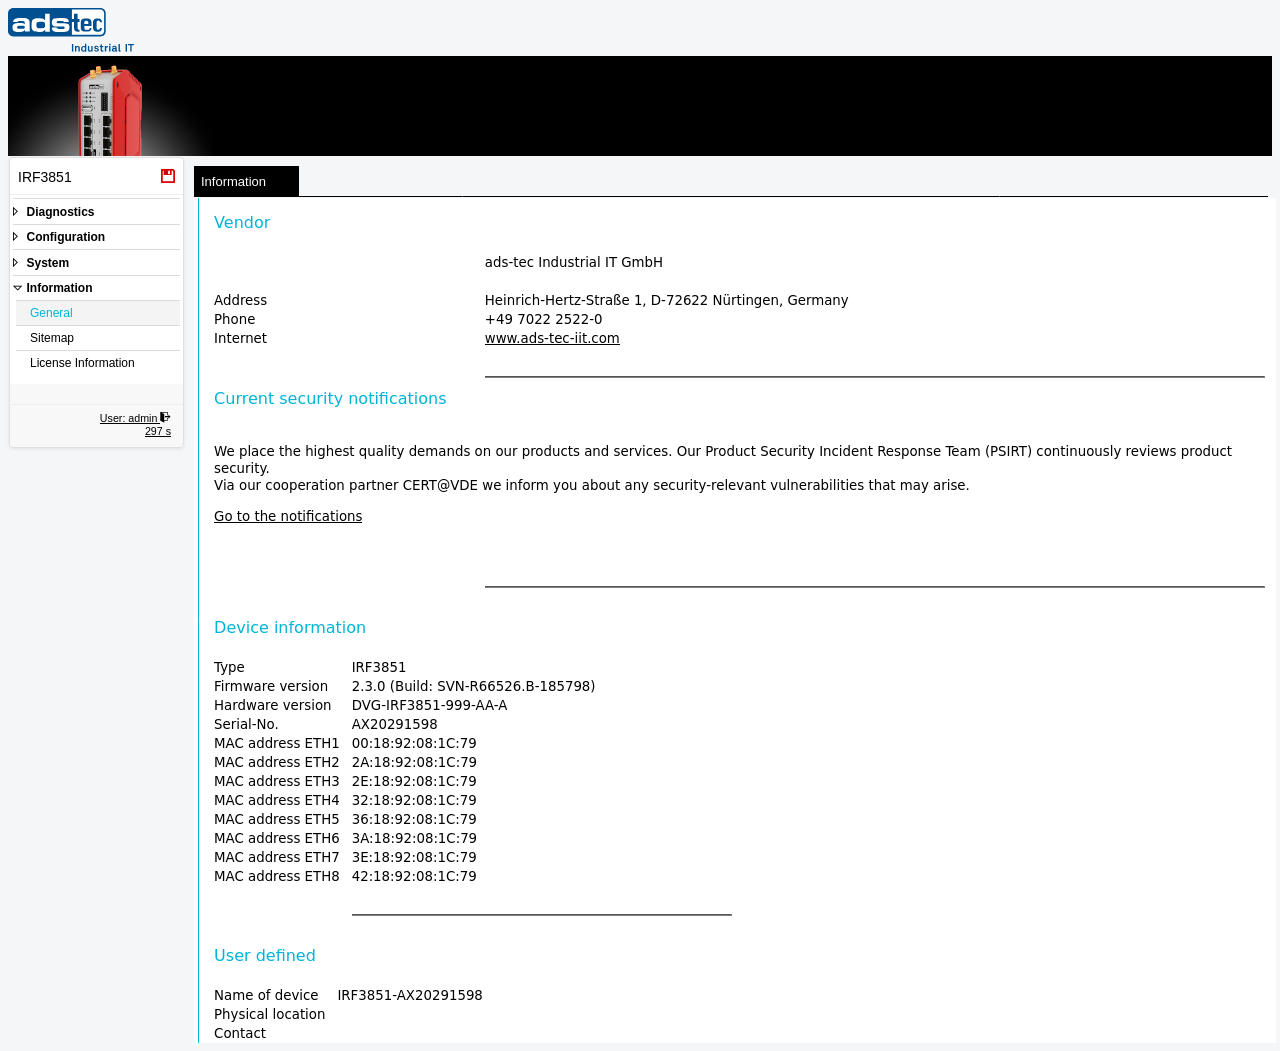
Task: Select the Information tab
Action: click(246, 181)
